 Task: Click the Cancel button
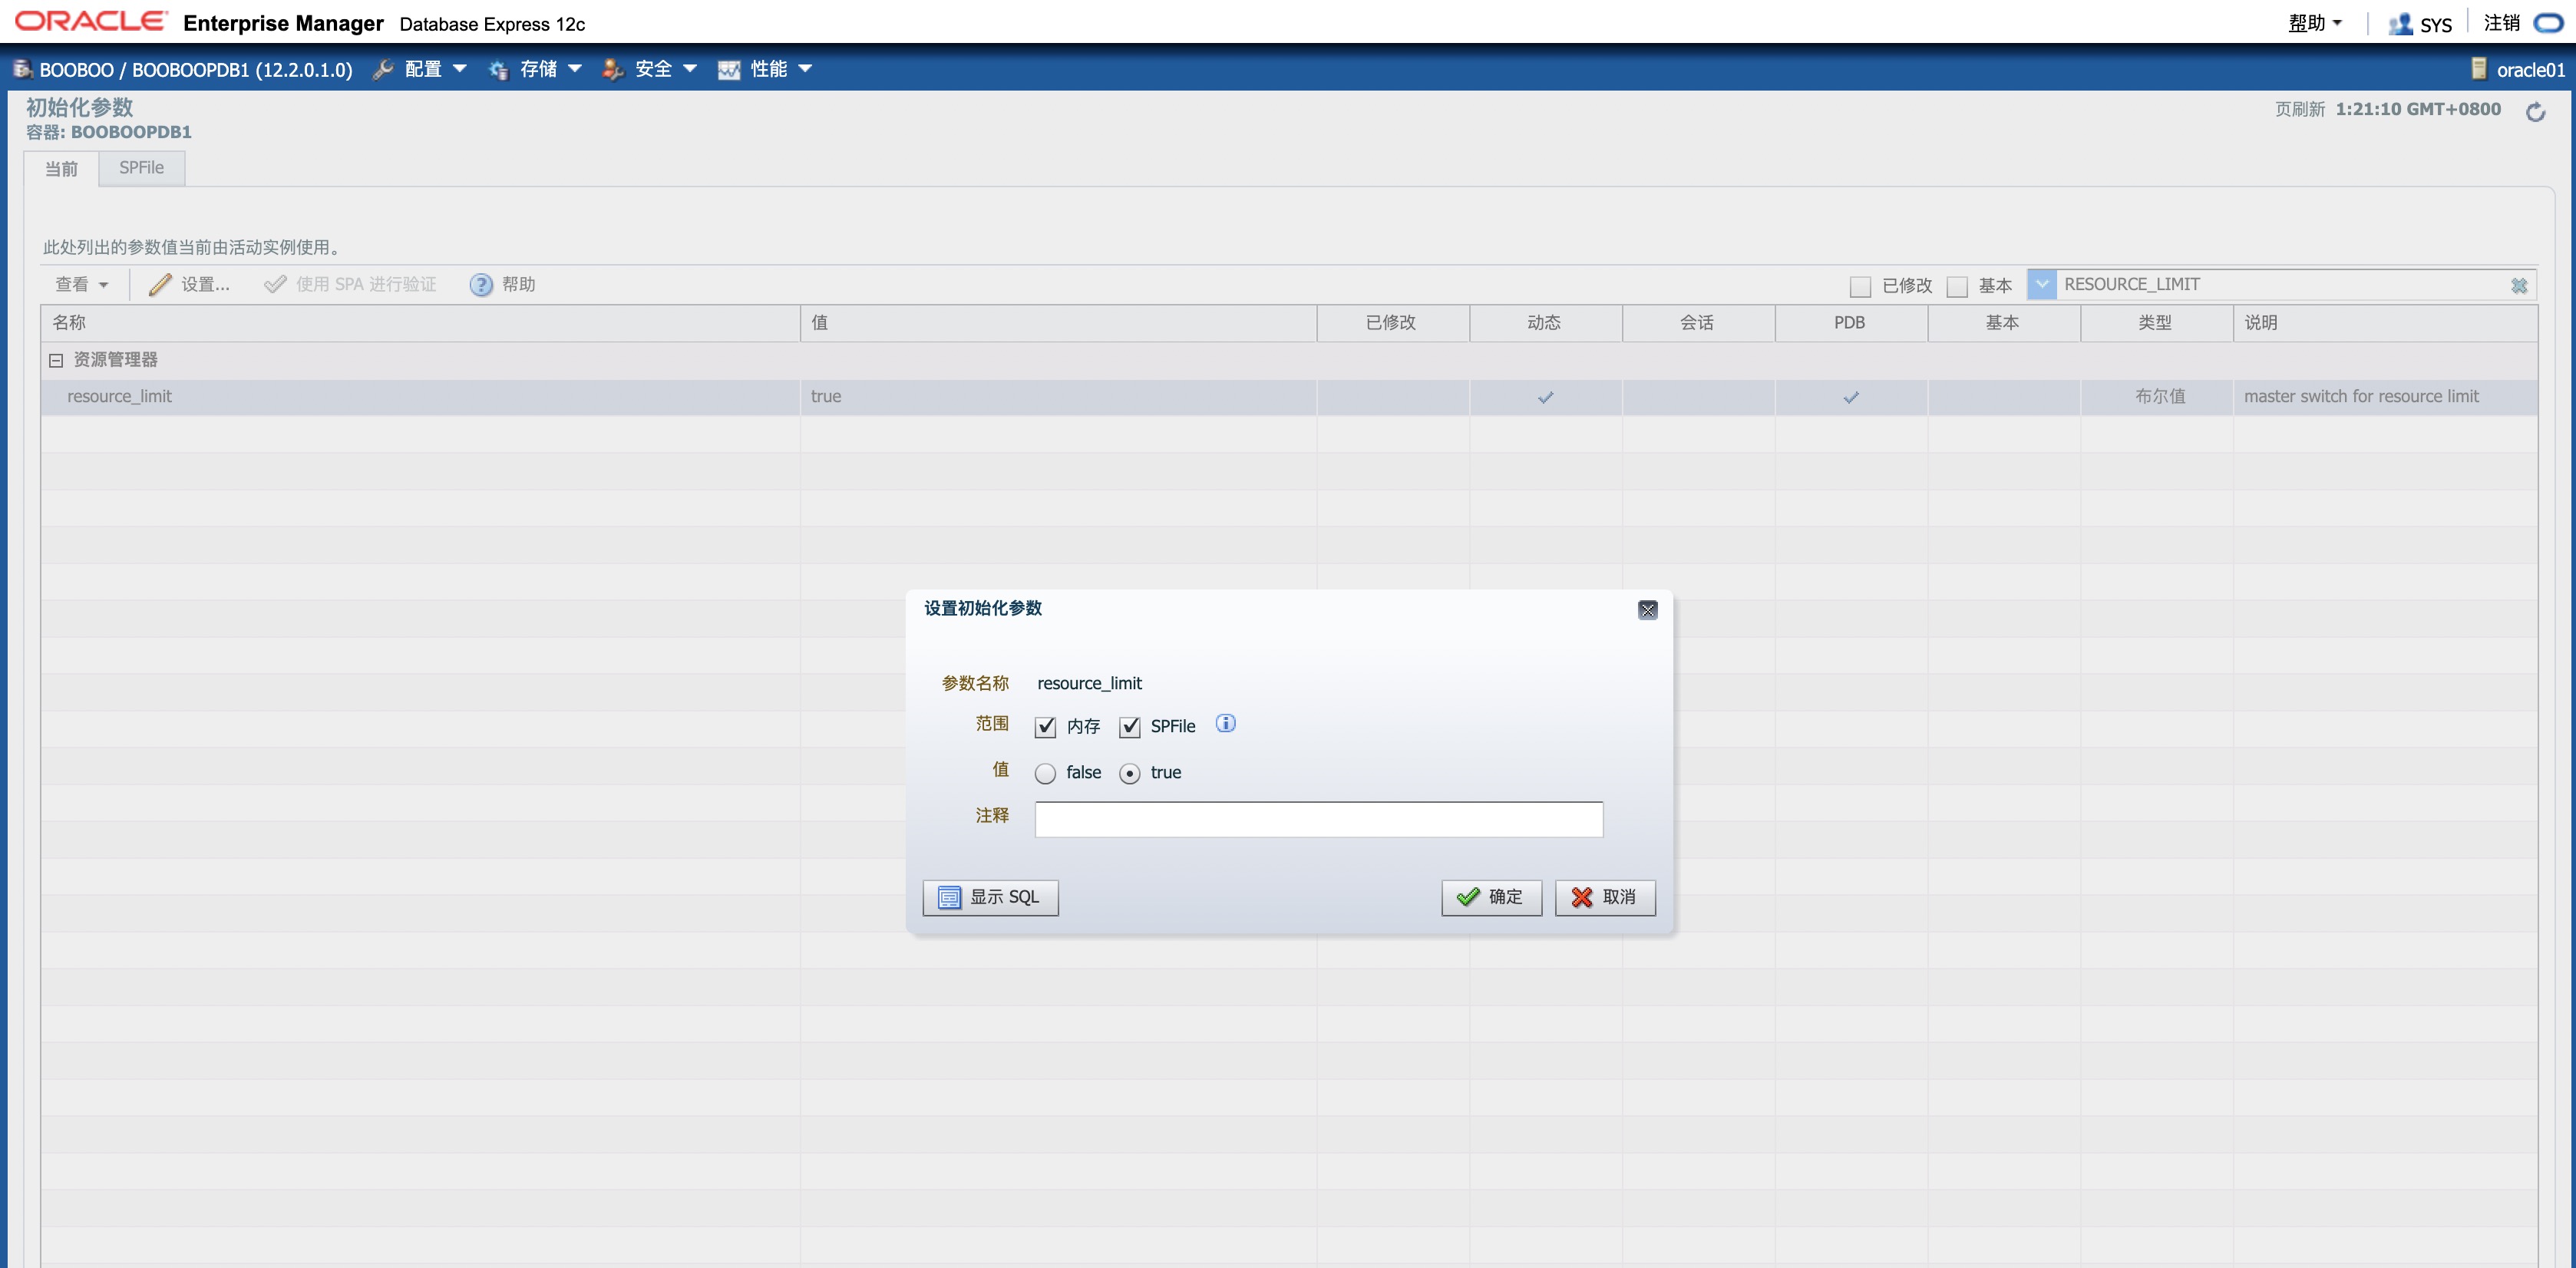click(x=1604, y=897)
